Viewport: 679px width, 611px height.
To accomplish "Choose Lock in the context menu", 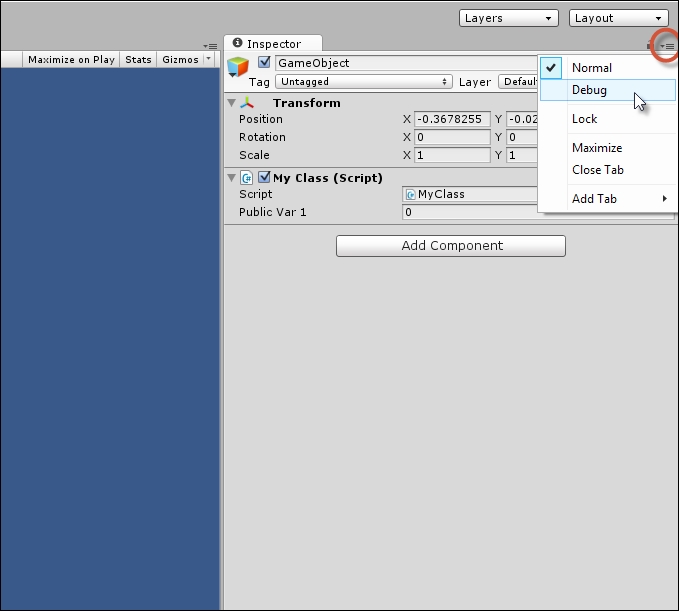I will coord(584,119).
